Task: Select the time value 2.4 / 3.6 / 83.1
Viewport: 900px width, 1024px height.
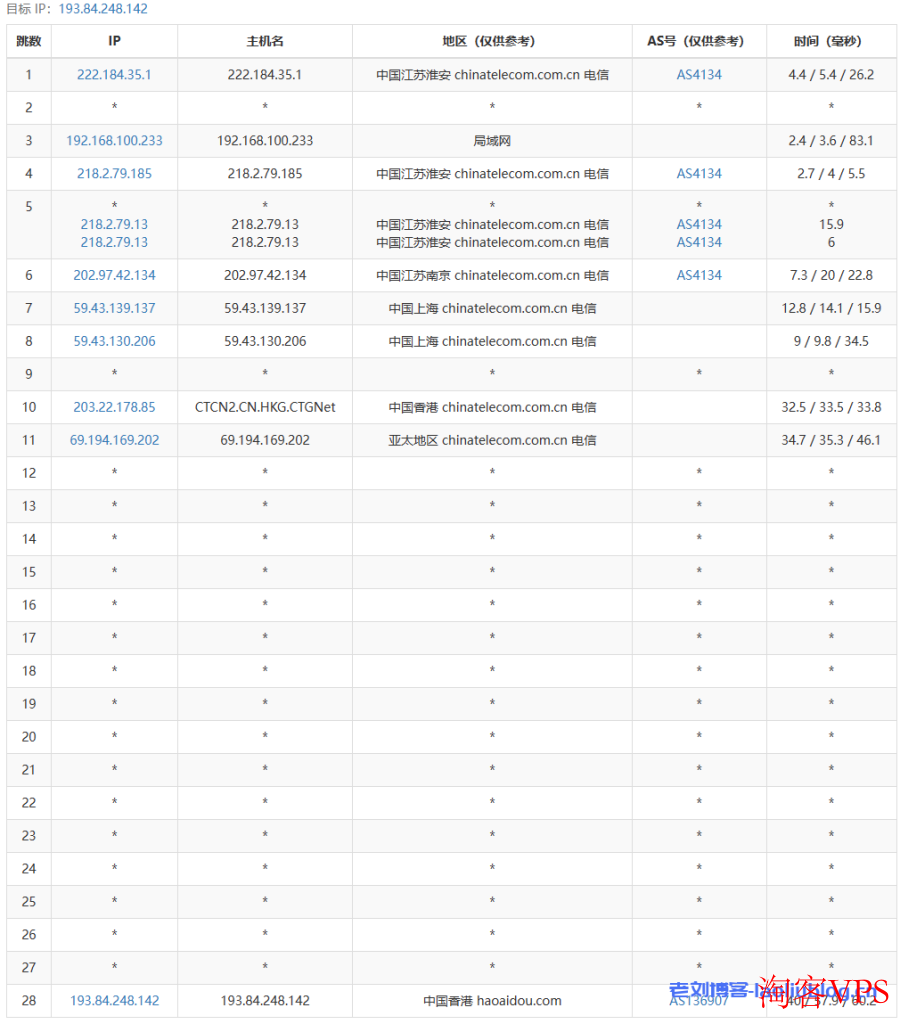Action: pyautogui.click(x=831, y=140)
